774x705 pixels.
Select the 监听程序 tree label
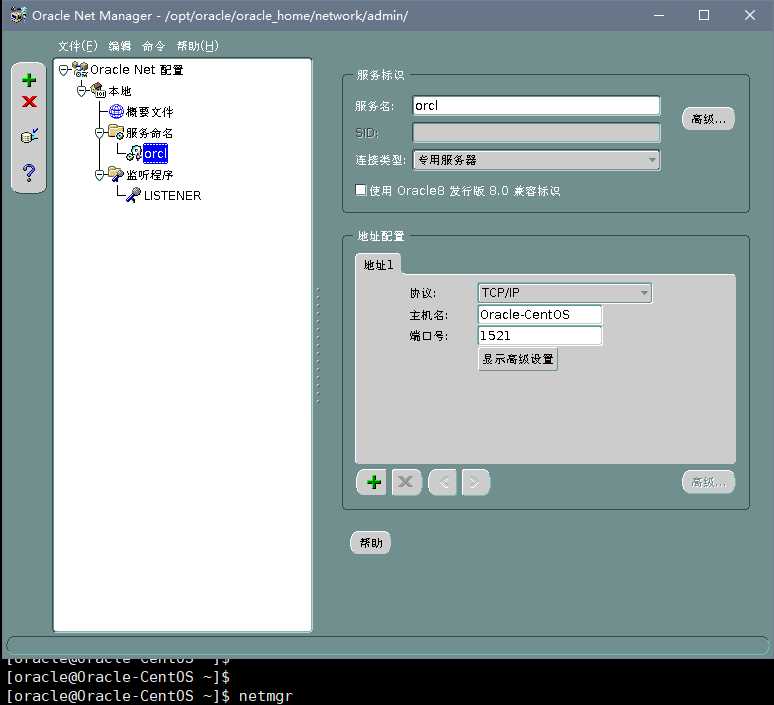coord(150,175)
